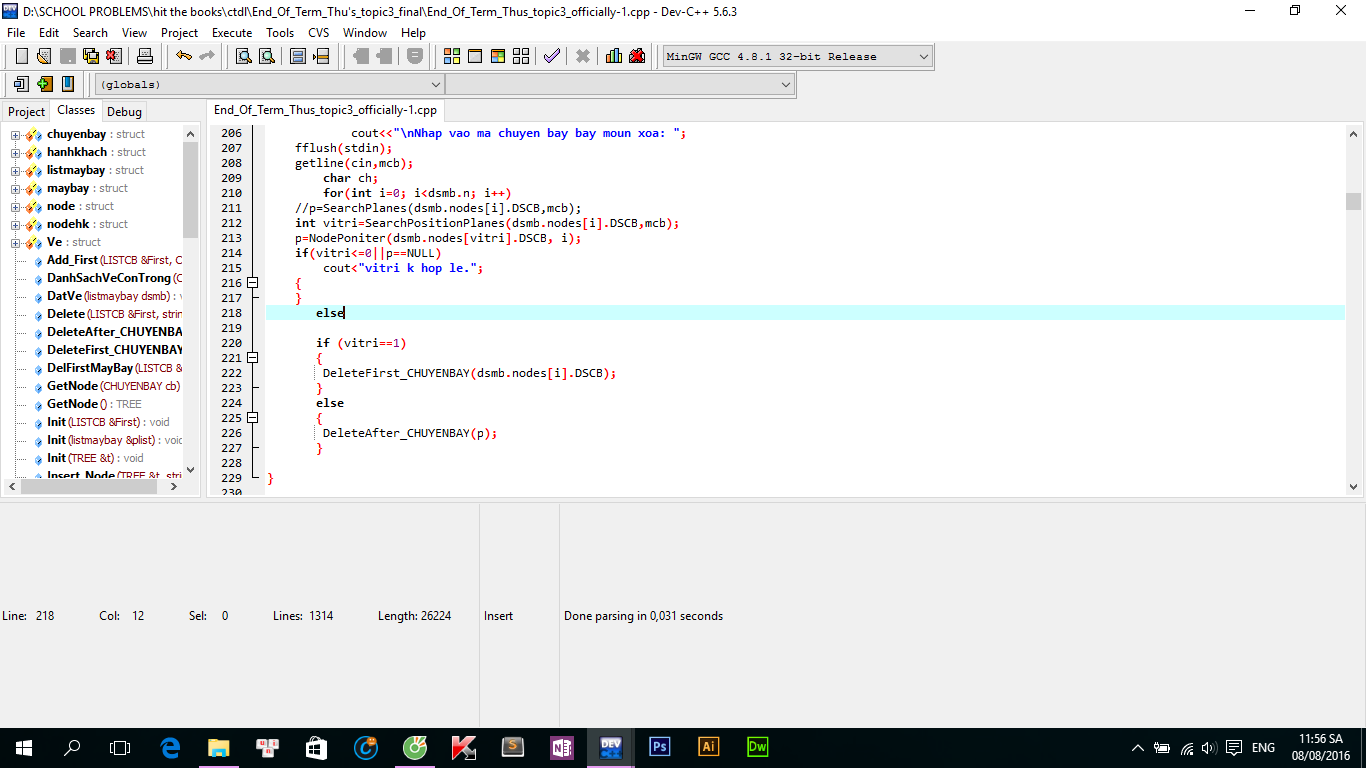The image size is (1366, 768).
Task: Open Dev-C++ from the Windows taskbar
Action: 610,747
